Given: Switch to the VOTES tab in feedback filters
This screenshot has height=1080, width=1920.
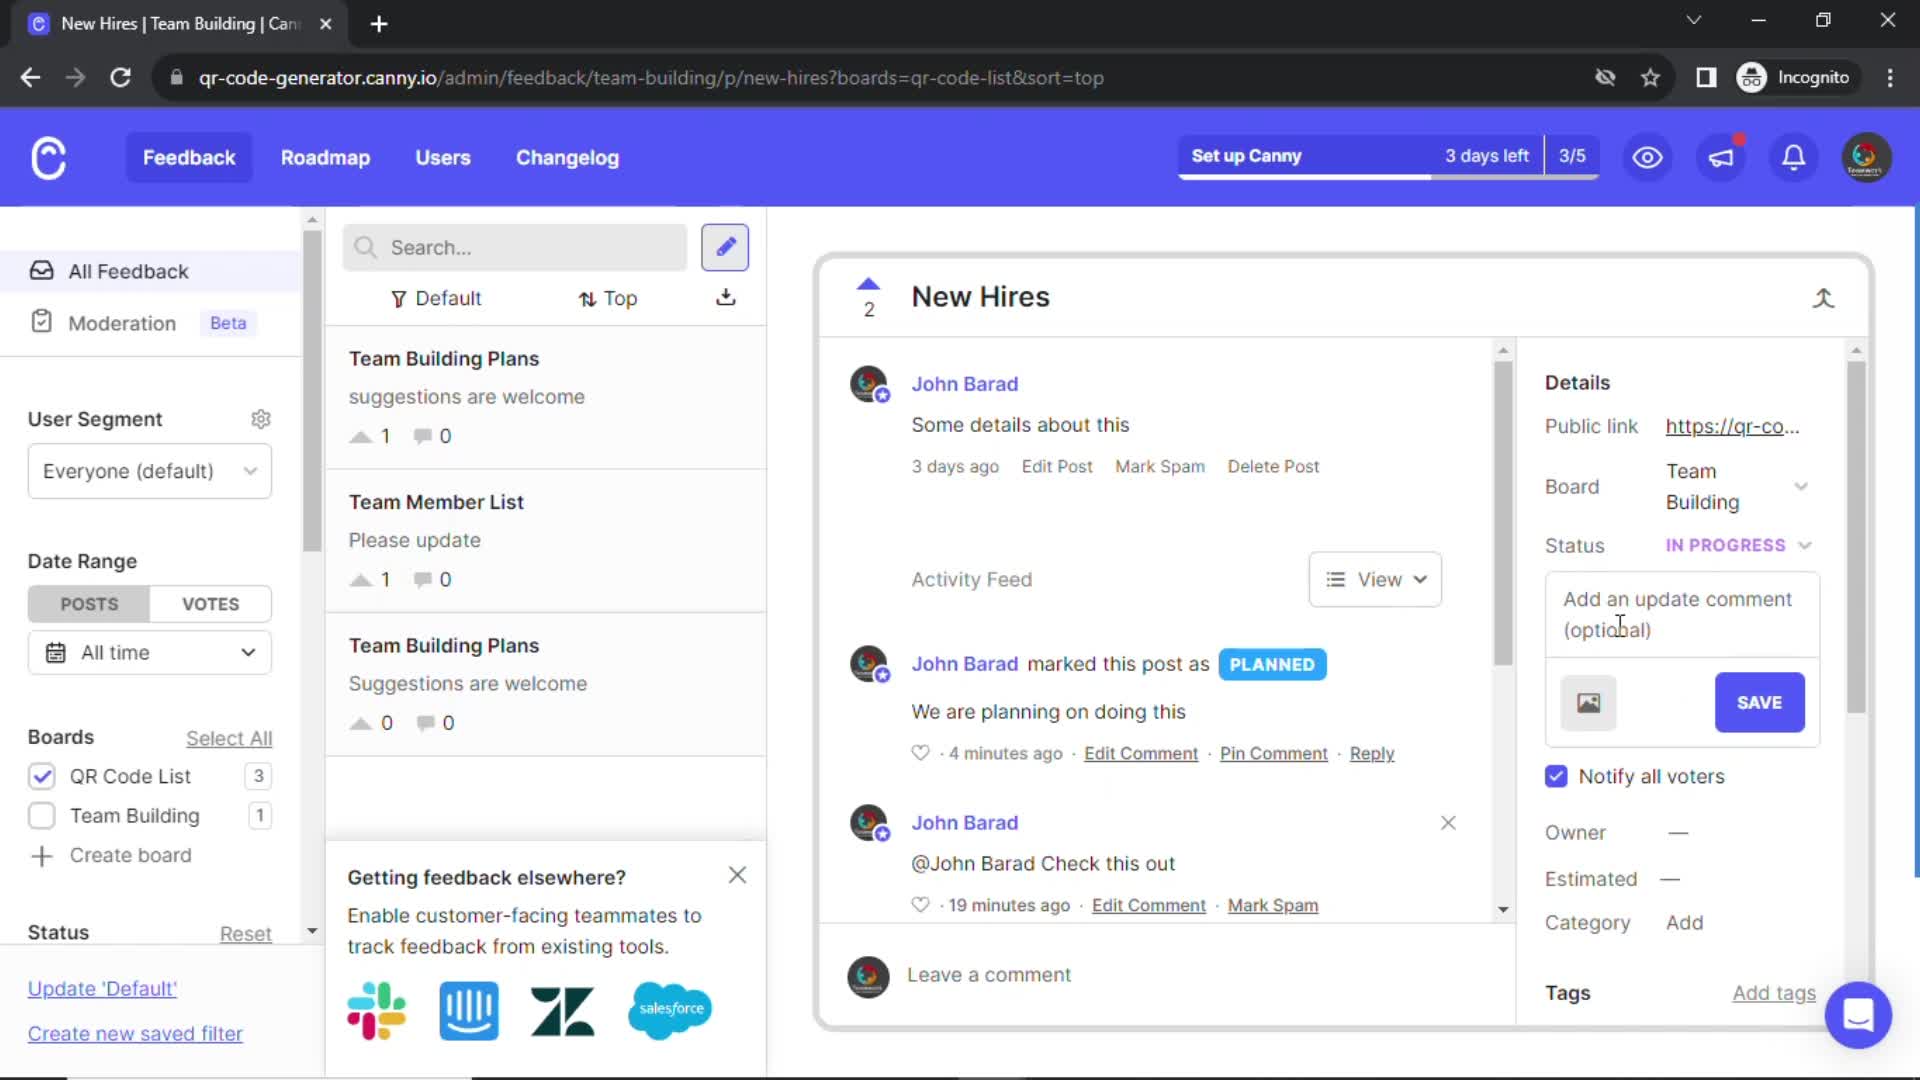Looking at the screenshot, I should 210,603.
